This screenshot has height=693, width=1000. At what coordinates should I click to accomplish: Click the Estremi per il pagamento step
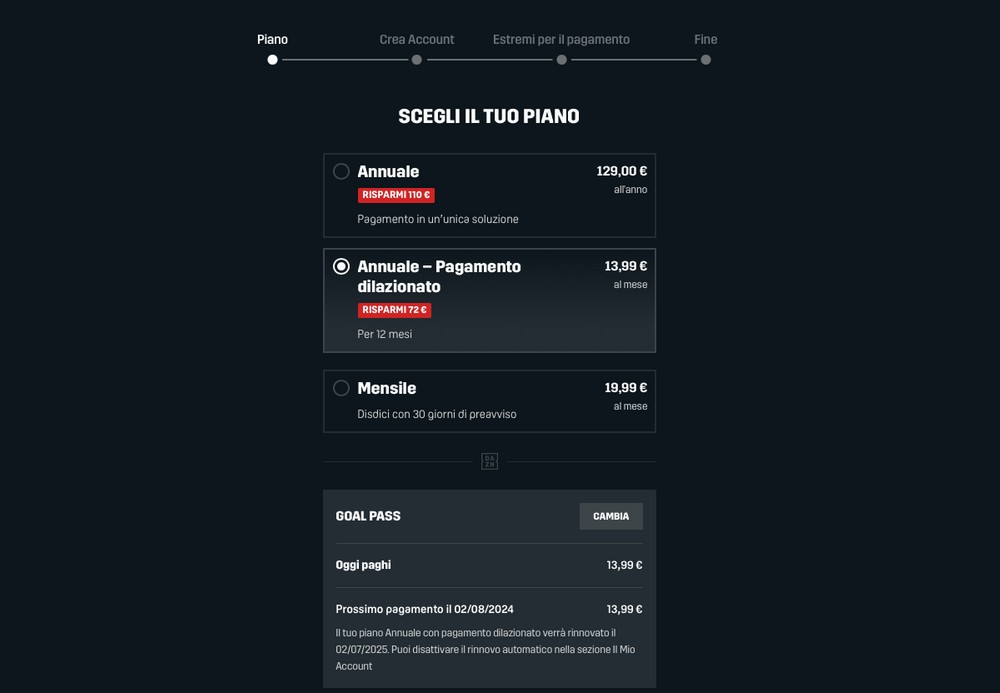(561, 40)
